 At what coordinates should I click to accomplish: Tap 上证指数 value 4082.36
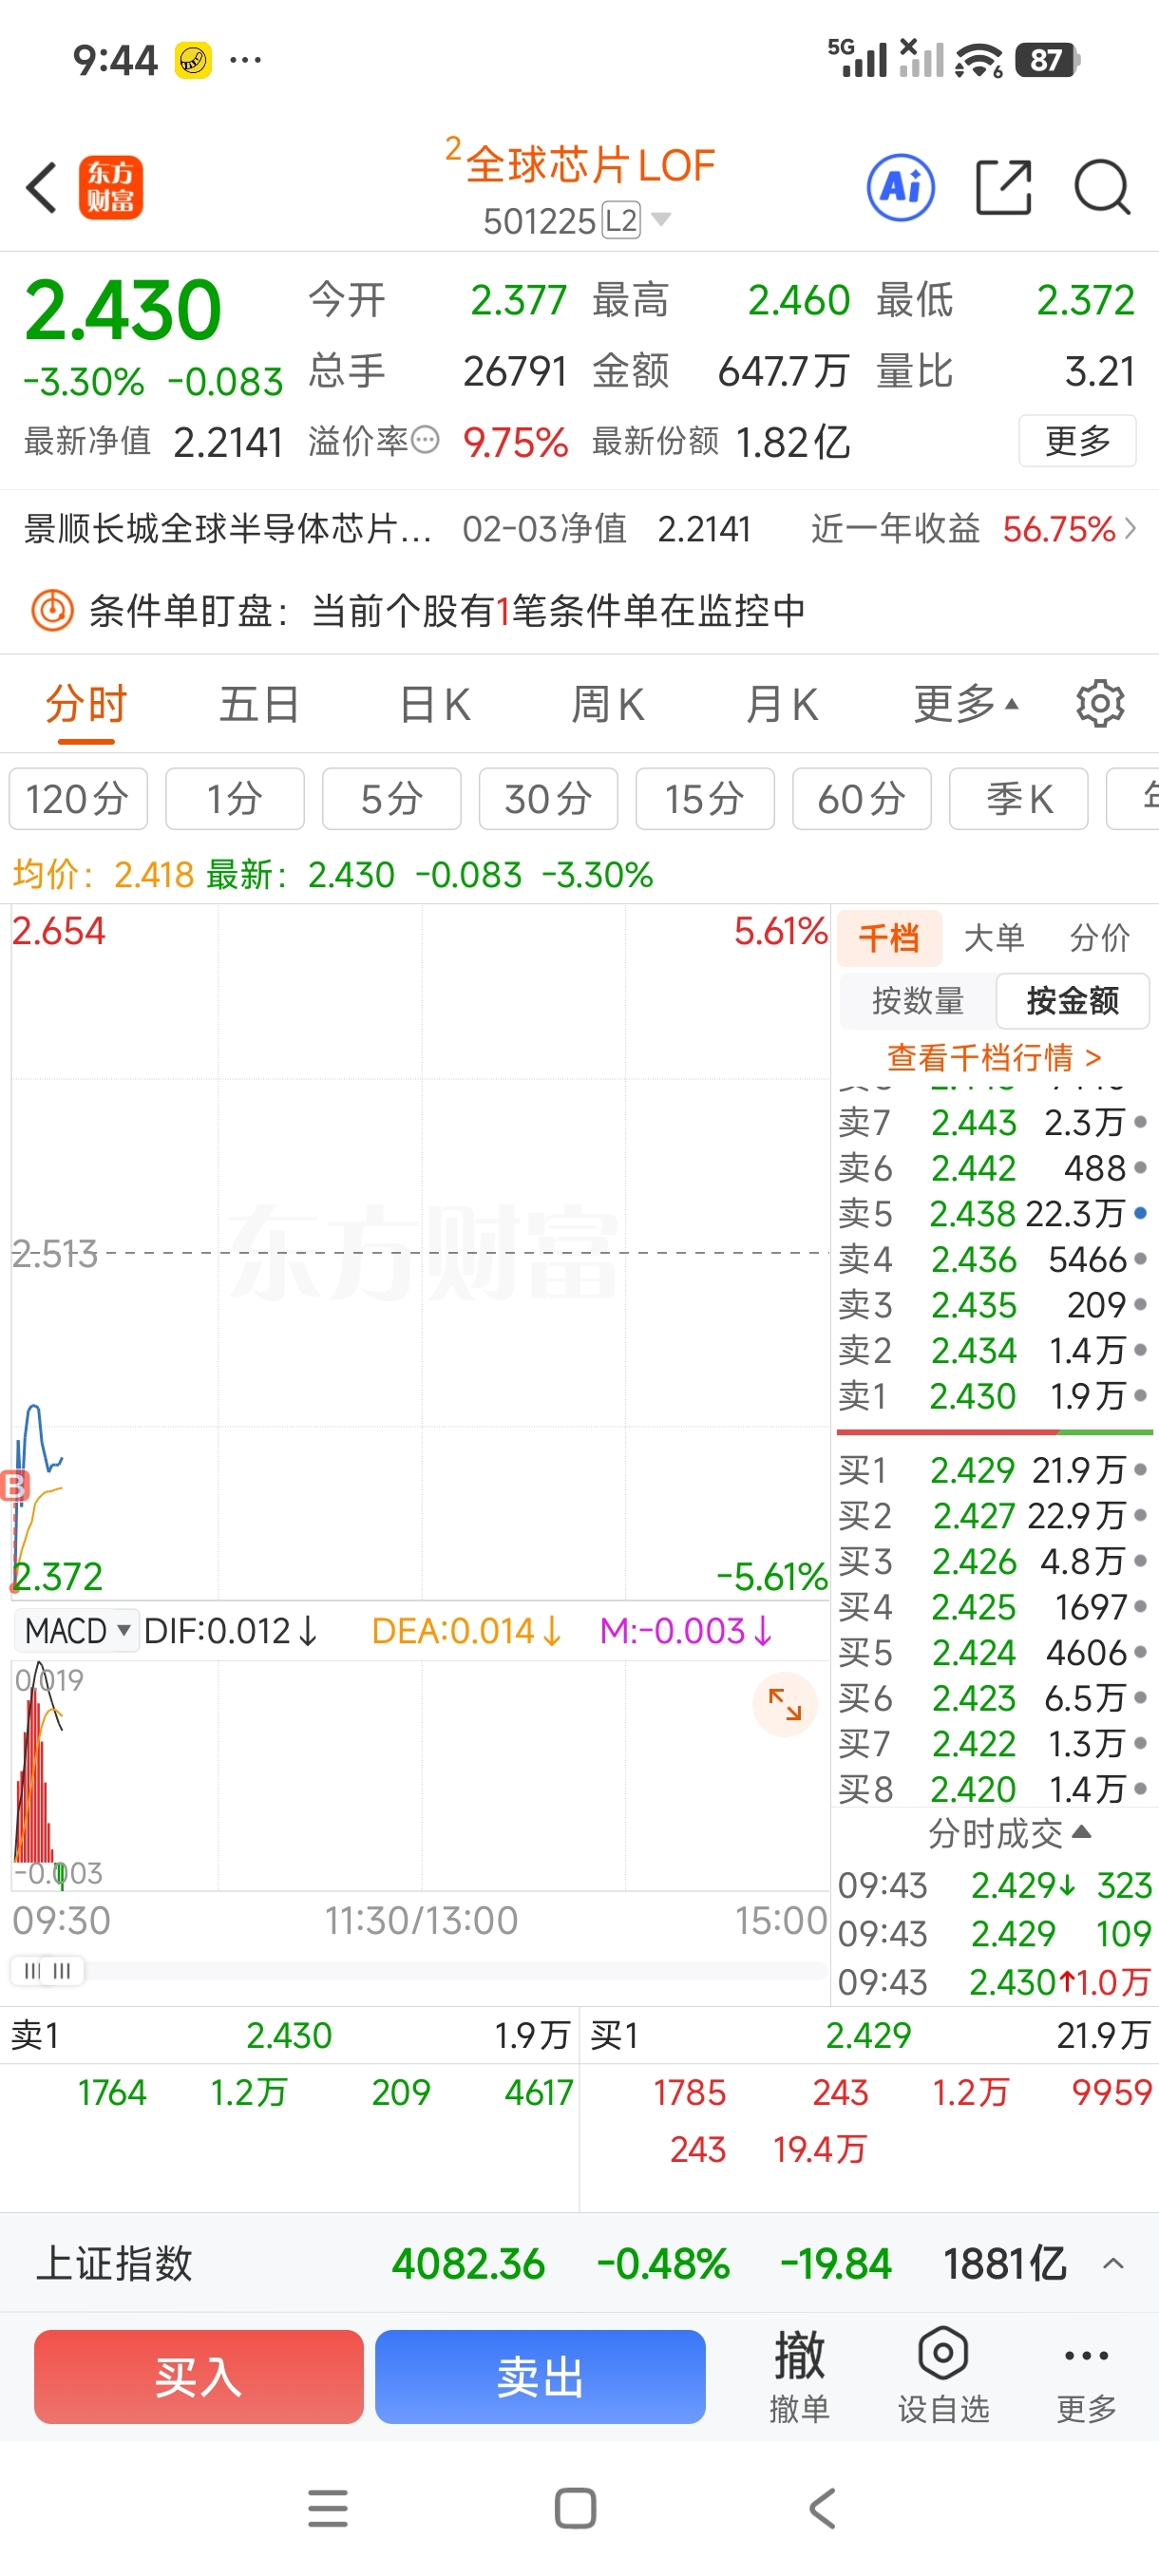coord(468,2264)
